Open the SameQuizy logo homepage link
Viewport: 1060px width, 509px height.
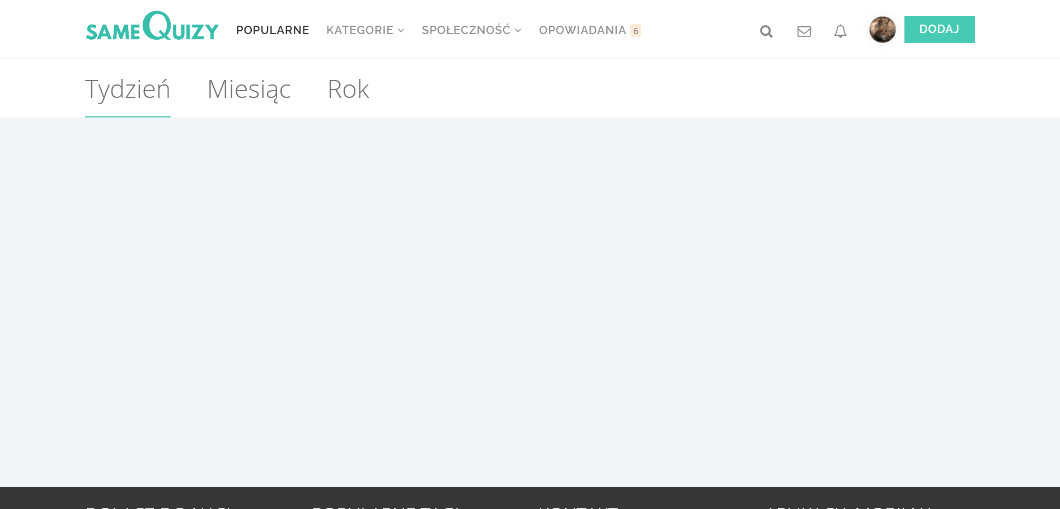152,27
